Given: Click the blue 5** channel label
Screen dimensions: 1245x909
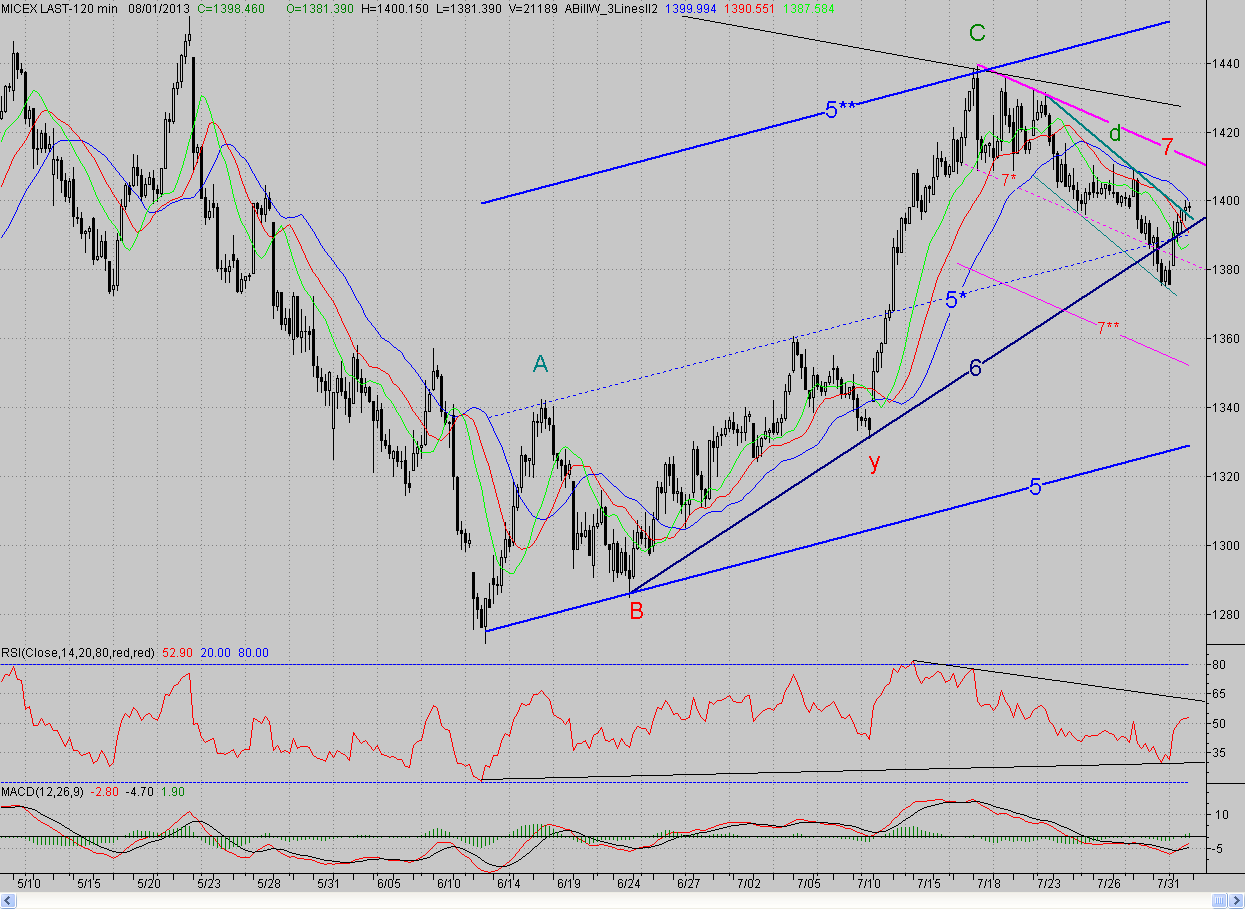Looking at the screenshot, I should point(840,110).
